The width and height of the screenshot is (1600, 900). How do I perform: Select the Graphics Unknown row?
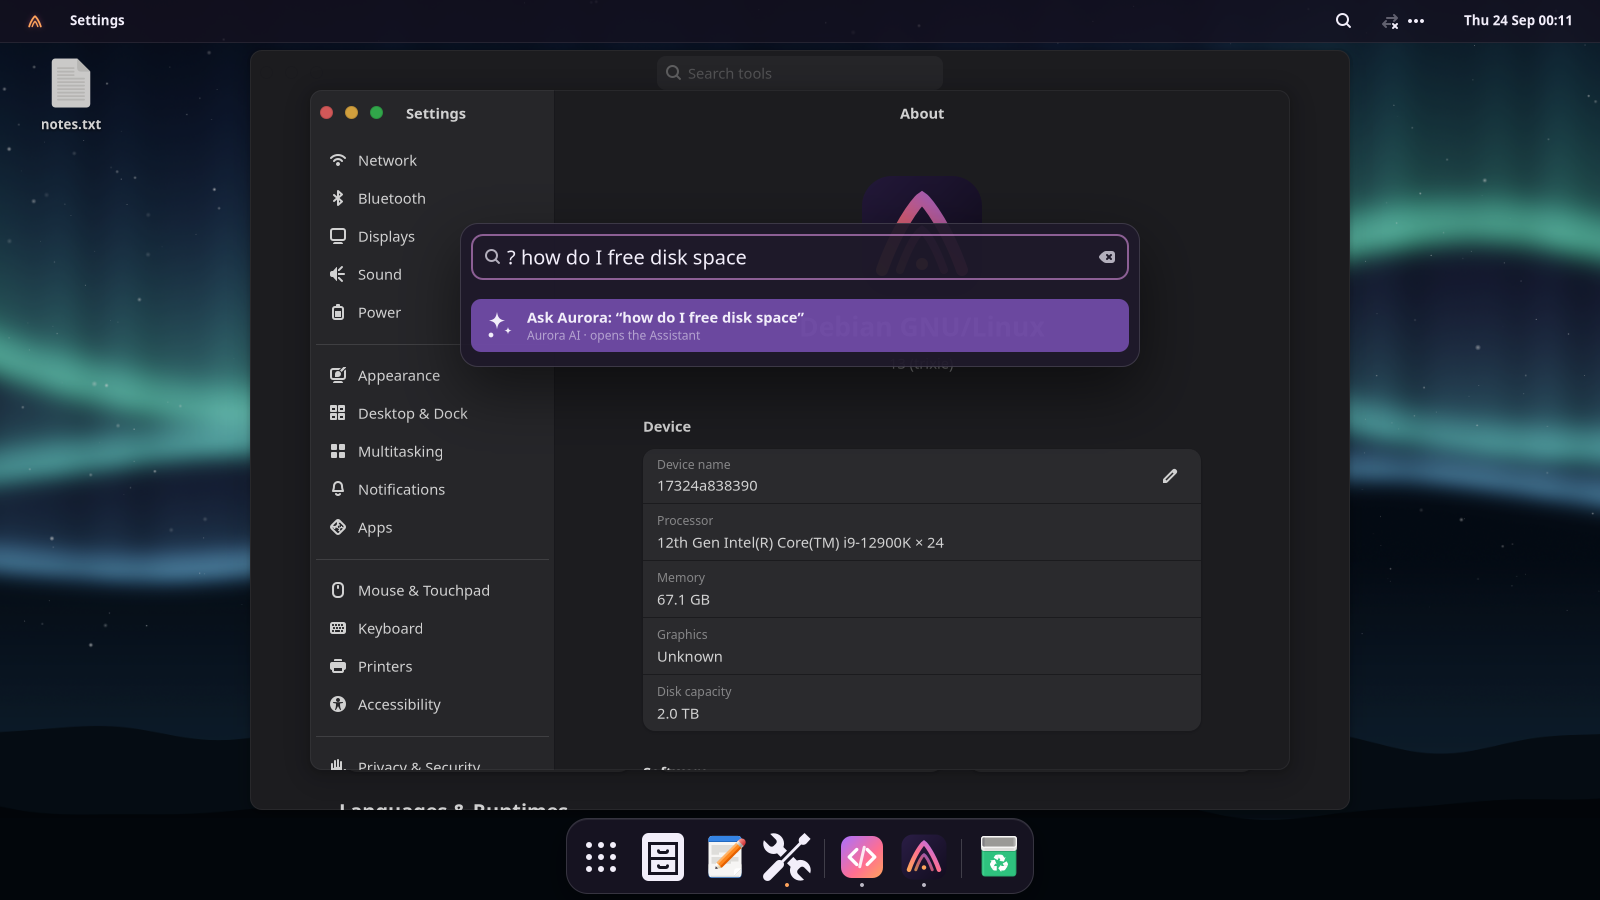922,646
